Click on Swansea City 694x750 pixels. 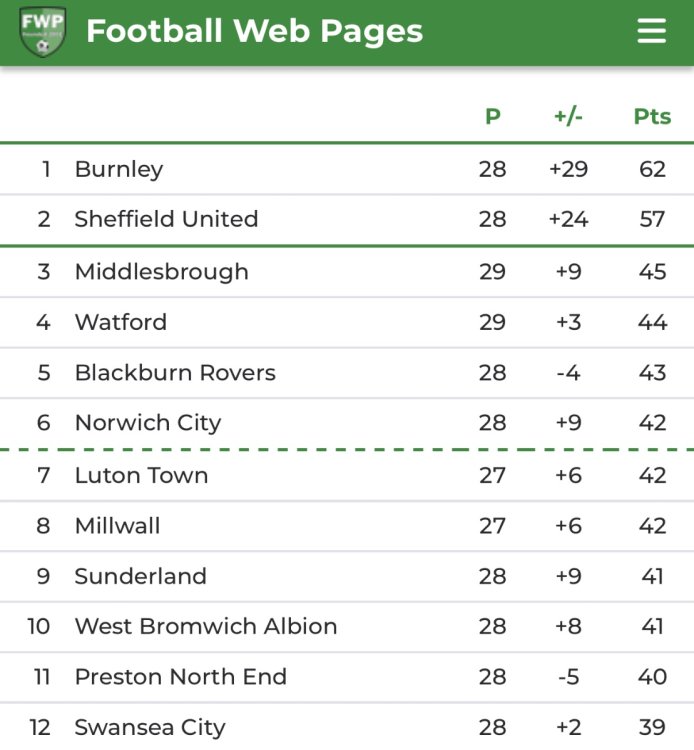click(150, 728)
